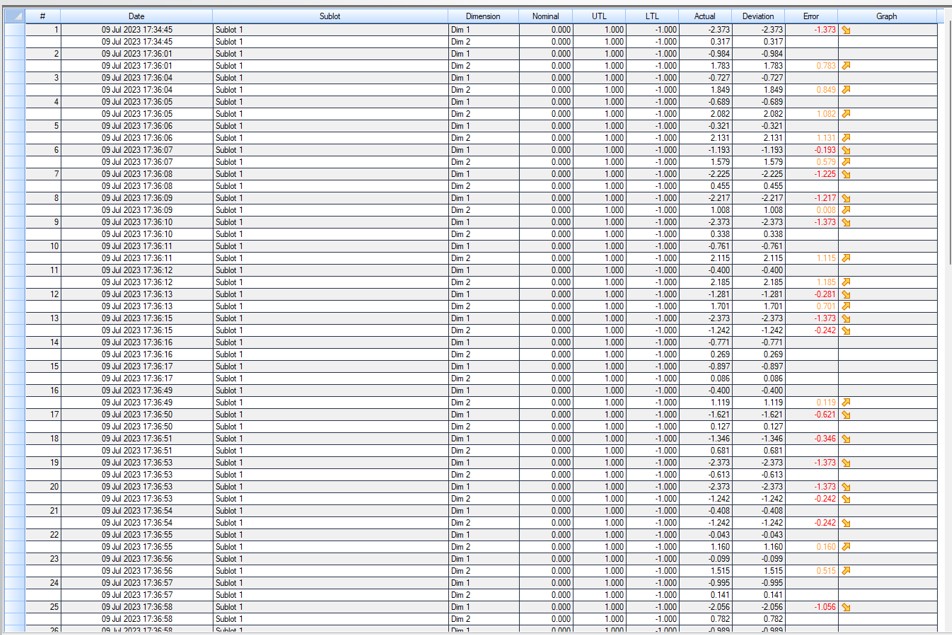
Task: Click up-arrow graph icon beside error 1.082
Action: tap(846, 114)
